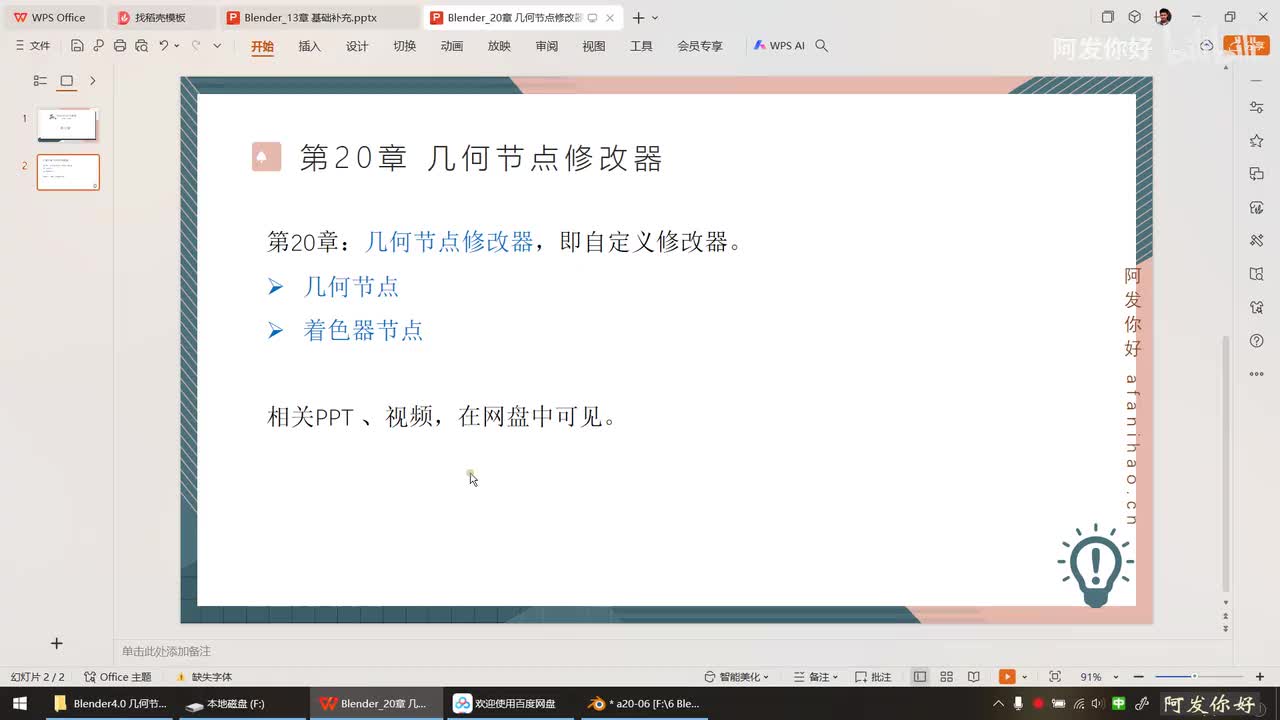Click the print icon in quick toolbar
The image size is (1280, 720).
pos(120,46)
